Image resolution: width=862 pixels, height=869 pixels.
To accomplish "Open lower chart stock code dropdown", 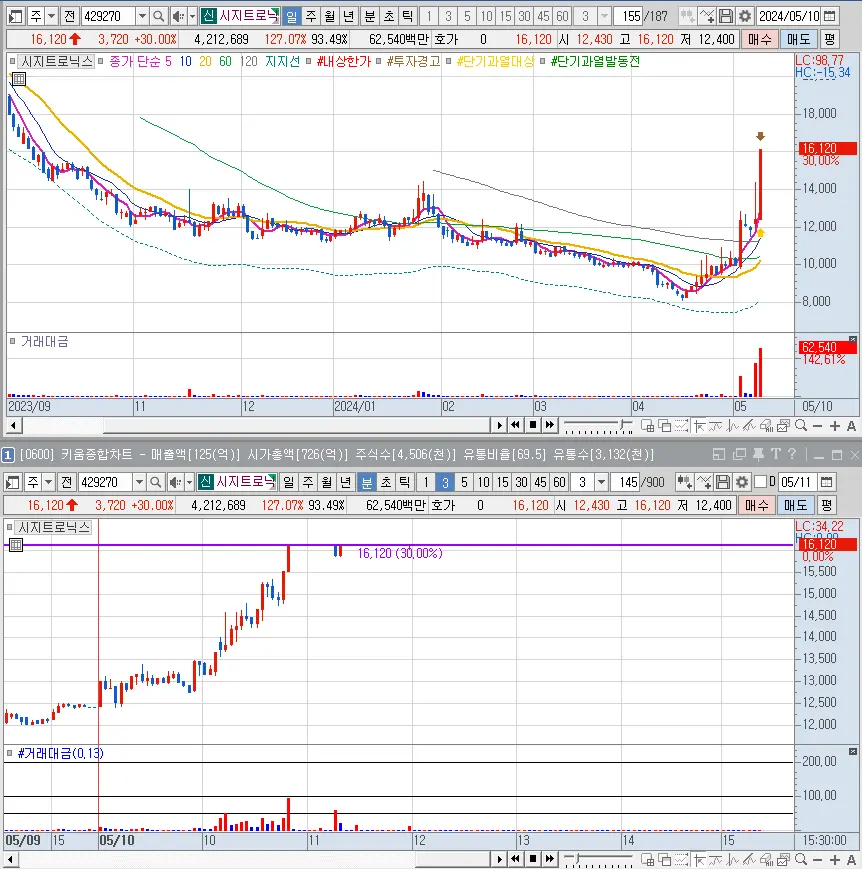I will click(140, 482).
